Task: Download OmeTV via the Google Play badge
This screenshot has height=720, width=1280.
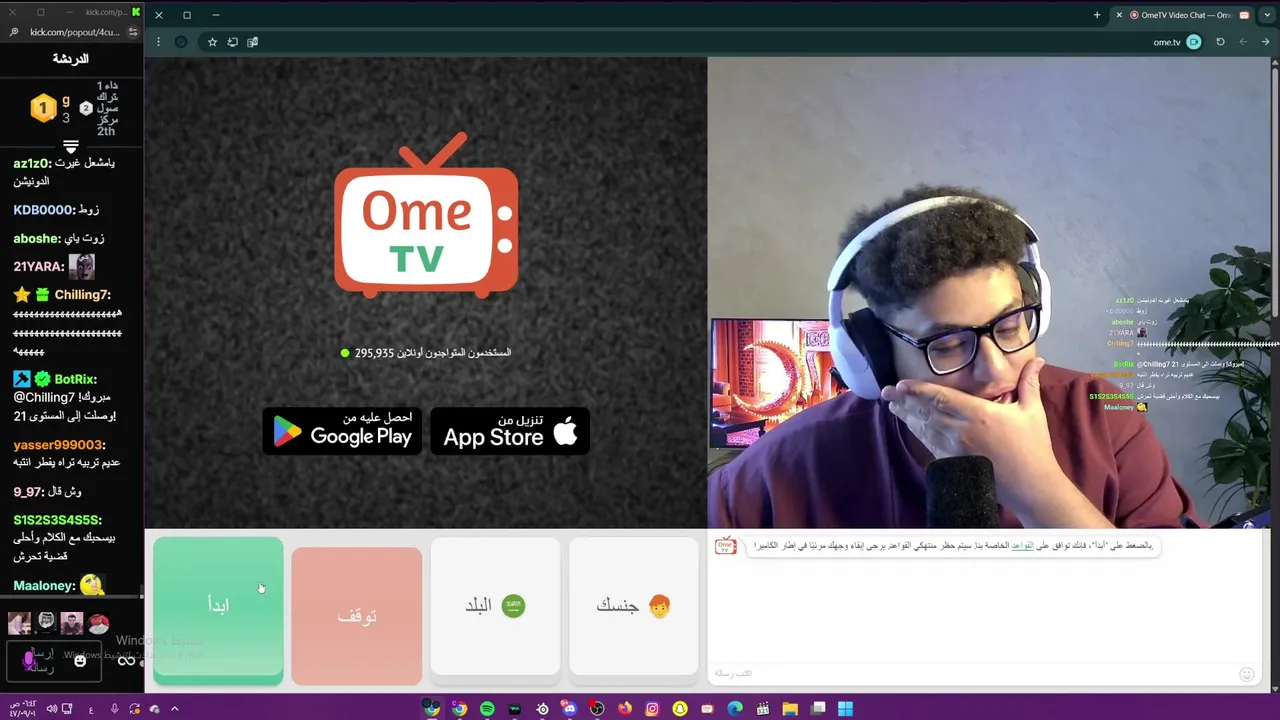Action: pos(342,431)
